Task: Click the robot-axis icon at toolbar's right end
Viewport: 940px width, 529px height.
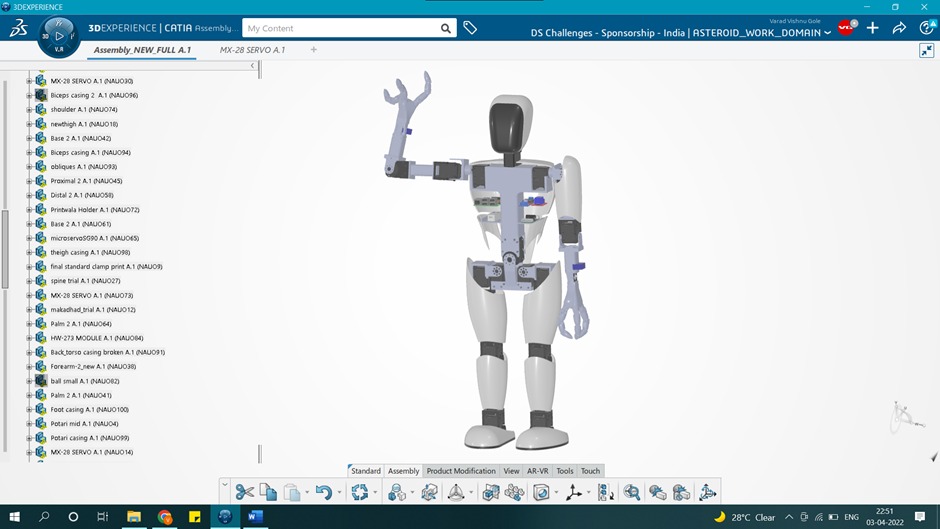Action: tap(708, 492)
